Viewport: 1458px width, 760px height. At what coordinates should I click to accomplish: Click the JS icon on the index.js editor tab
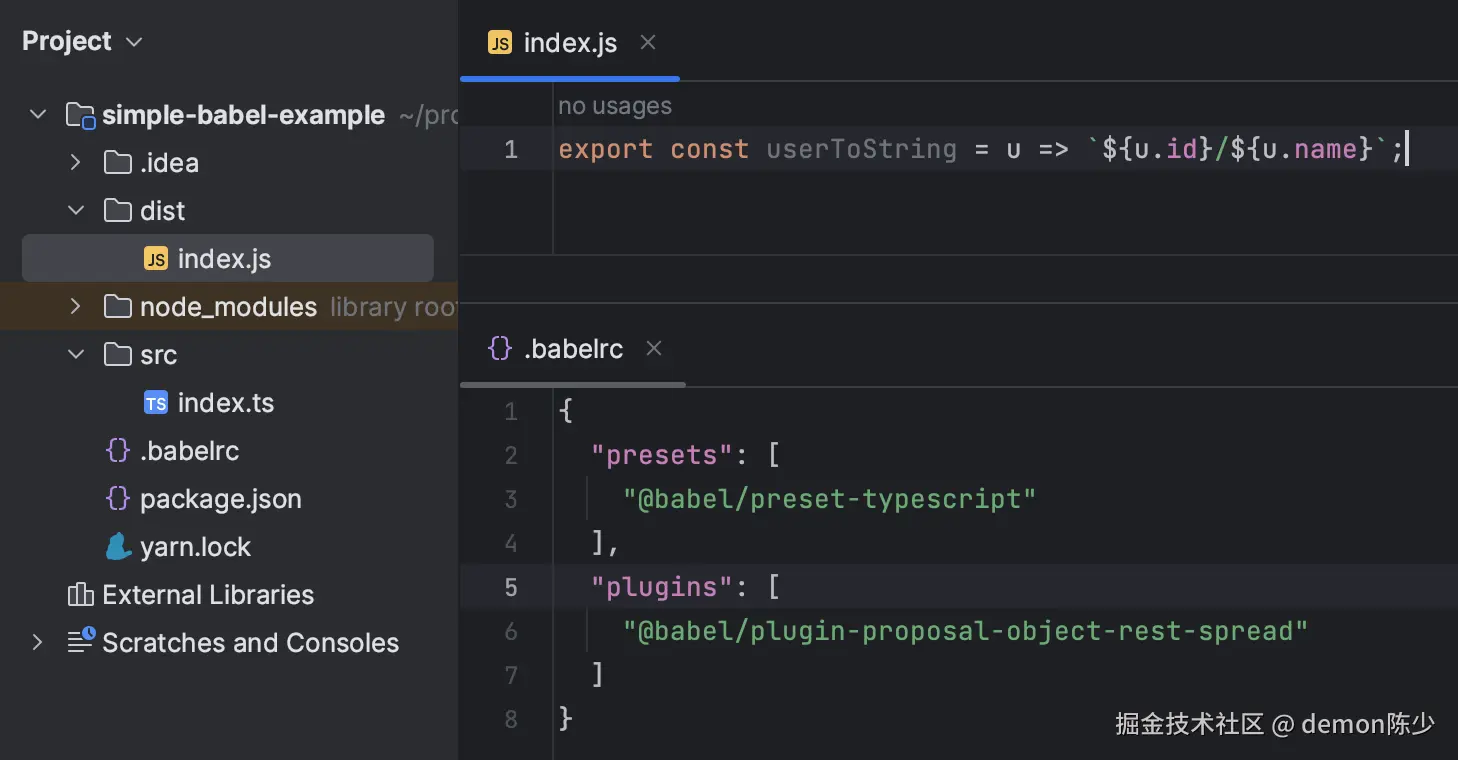tap(498, 42)
